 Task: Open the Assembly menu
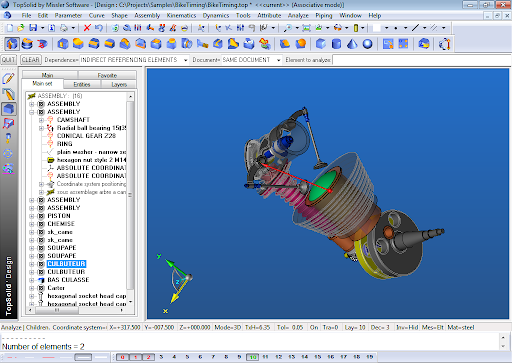[147, 16]
